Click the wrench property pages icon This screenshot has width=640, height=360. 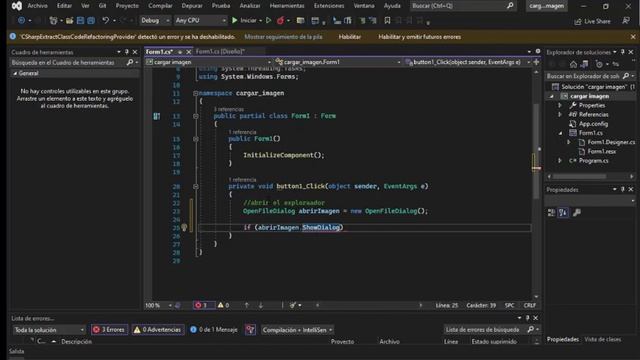click(x=577, y=212)
